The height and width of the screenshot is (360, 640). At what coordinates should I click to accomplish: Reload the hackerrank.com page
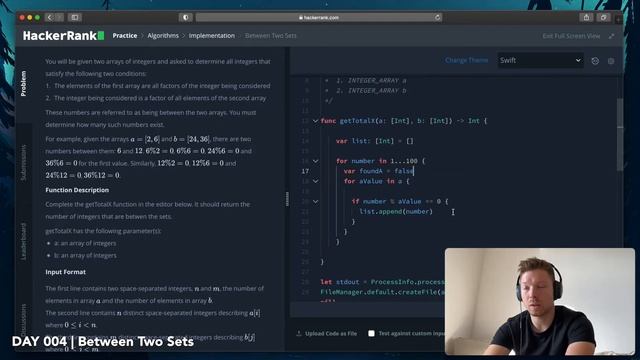click(x=437, y=18)
